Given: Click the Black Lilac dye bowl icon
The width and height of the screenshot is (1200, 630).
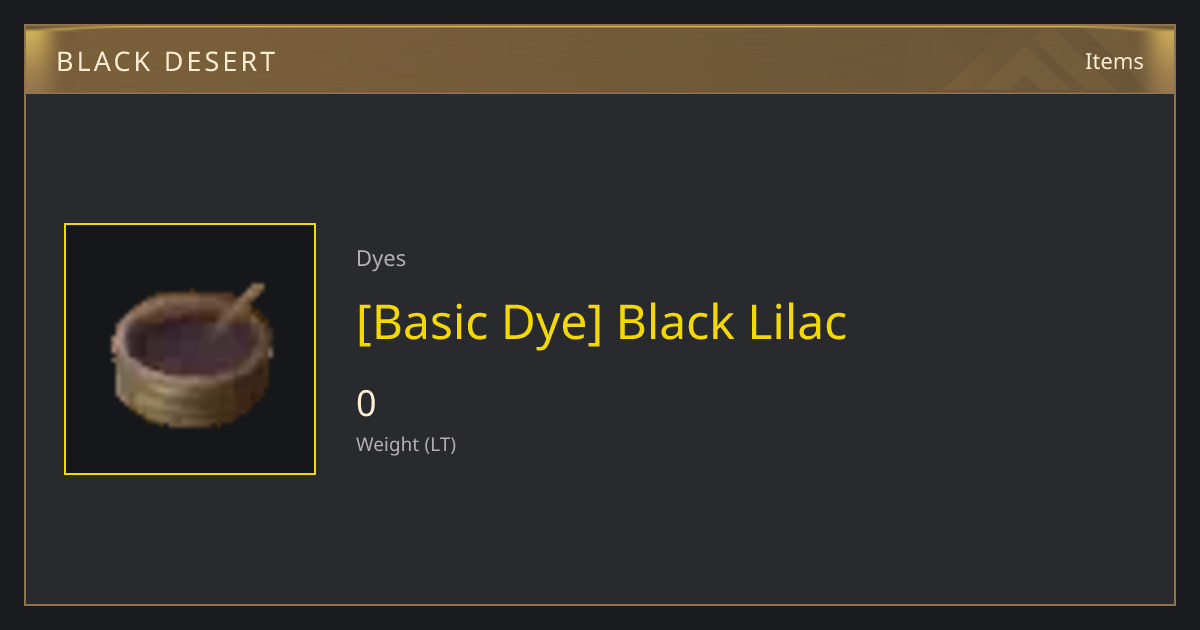Looking at the screenshot, I should (x=190, y=355).
